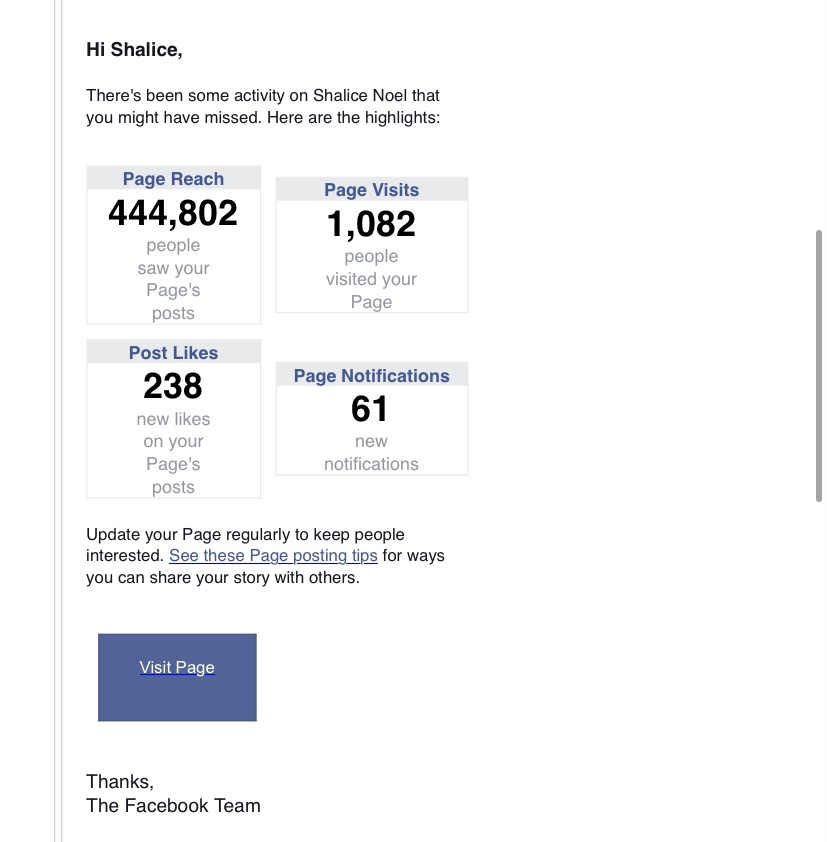Viewport: 827px width, 842px height.
Task: Click the 444,802 reach number
Action: [x=173, y=213]
